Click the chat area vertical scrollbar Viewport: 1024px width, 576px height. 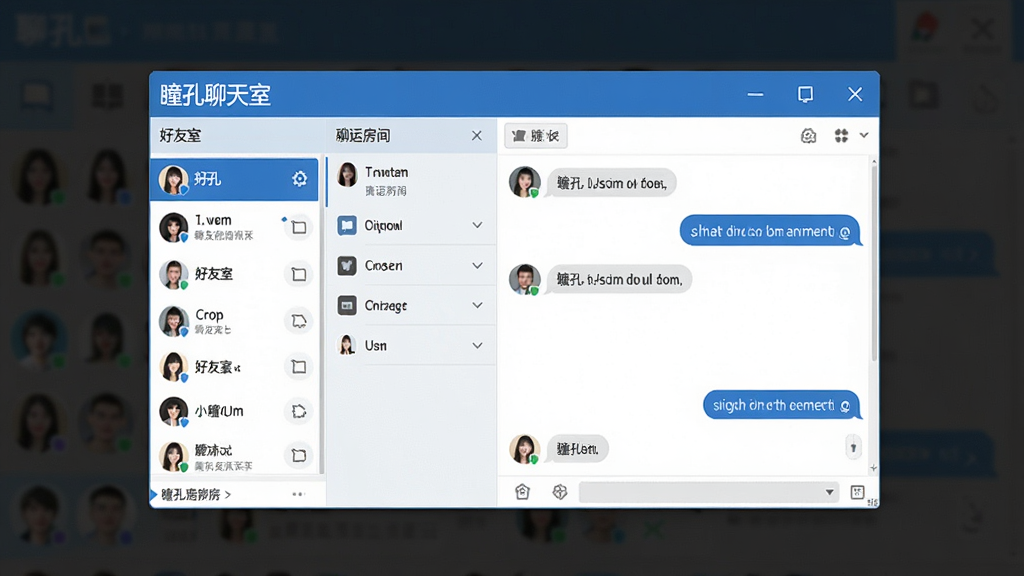(x=874, y=263)
